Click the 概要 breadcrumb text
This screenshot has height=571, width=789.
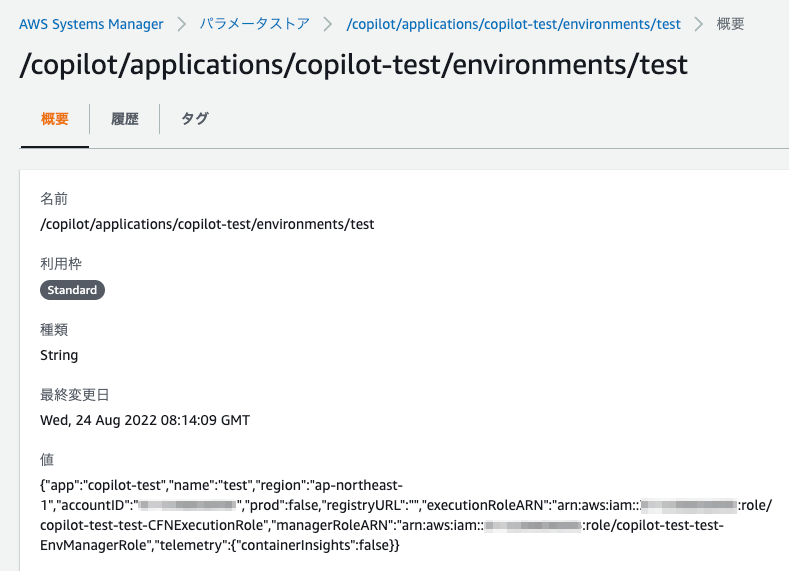(730, 24)
